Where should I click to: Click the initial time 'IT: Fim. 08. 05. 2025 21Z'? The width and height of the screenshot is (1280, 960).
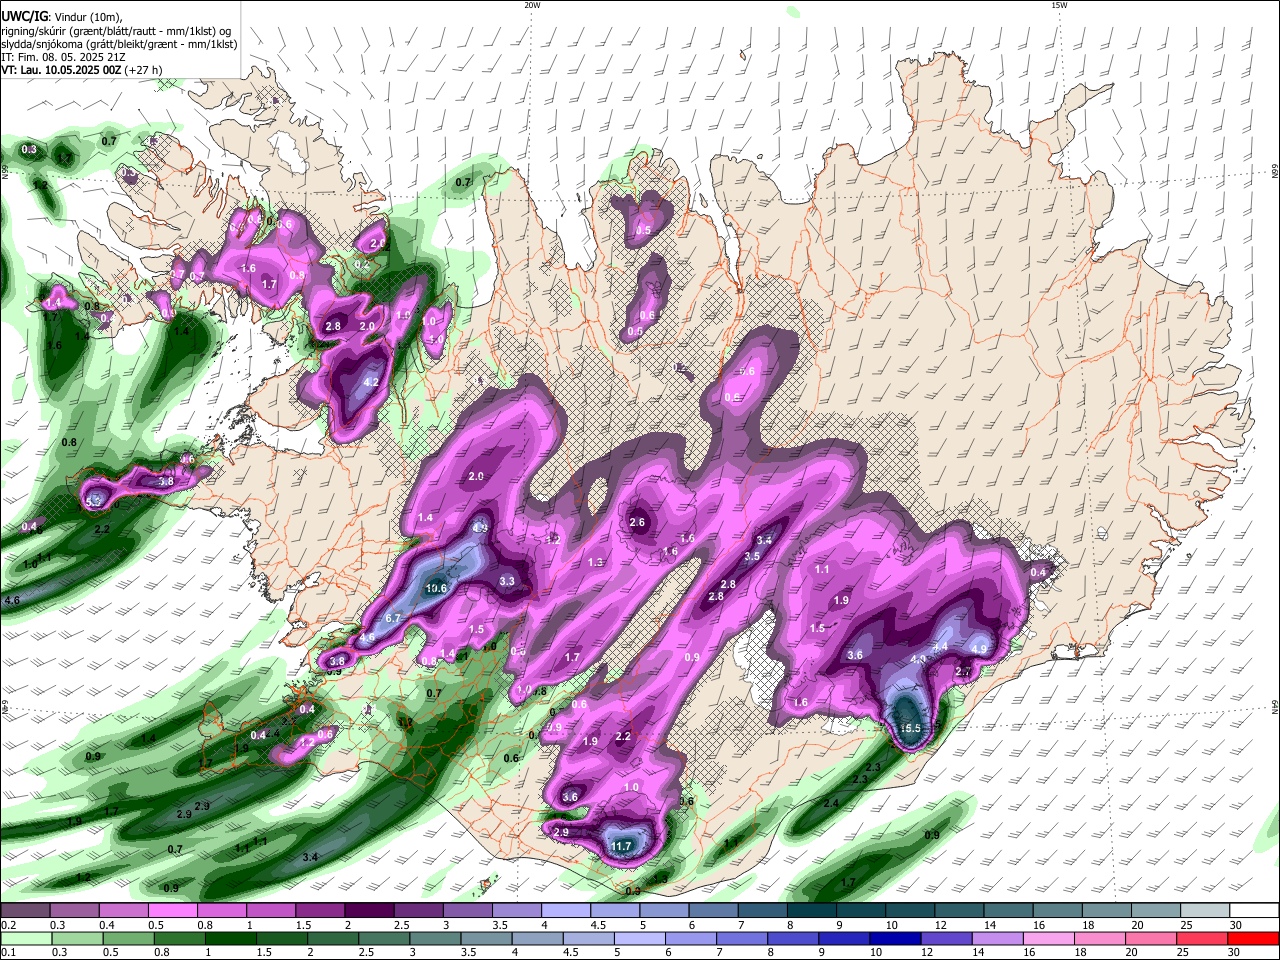pyautogui.click(x=63, y=57)
